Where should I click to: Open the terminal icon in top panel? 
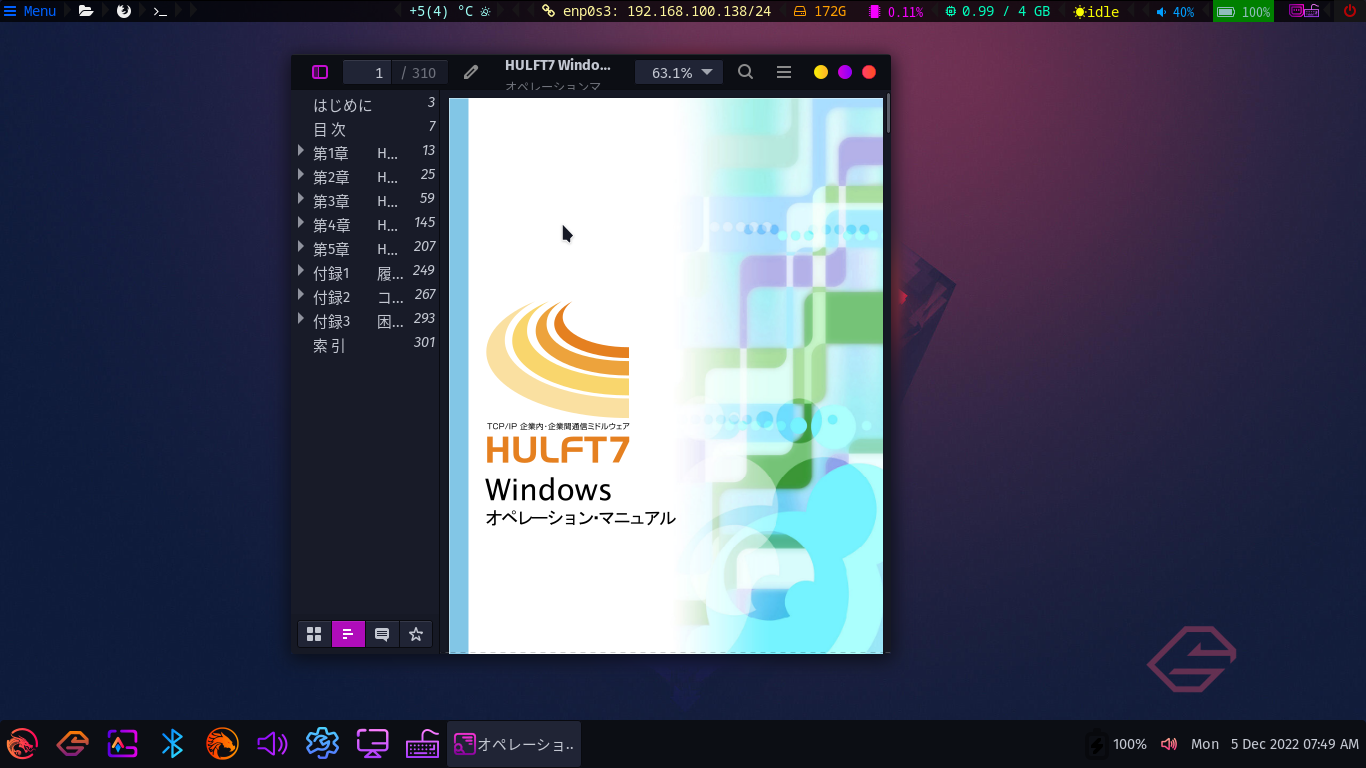(x=160, y=11)
